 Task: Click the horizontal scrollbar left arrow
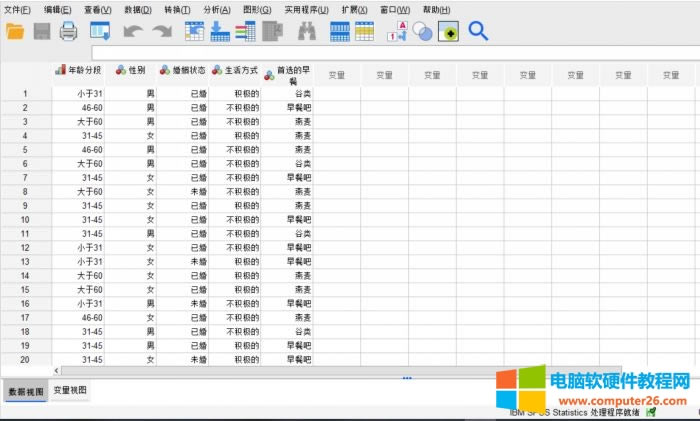point(56,370)
